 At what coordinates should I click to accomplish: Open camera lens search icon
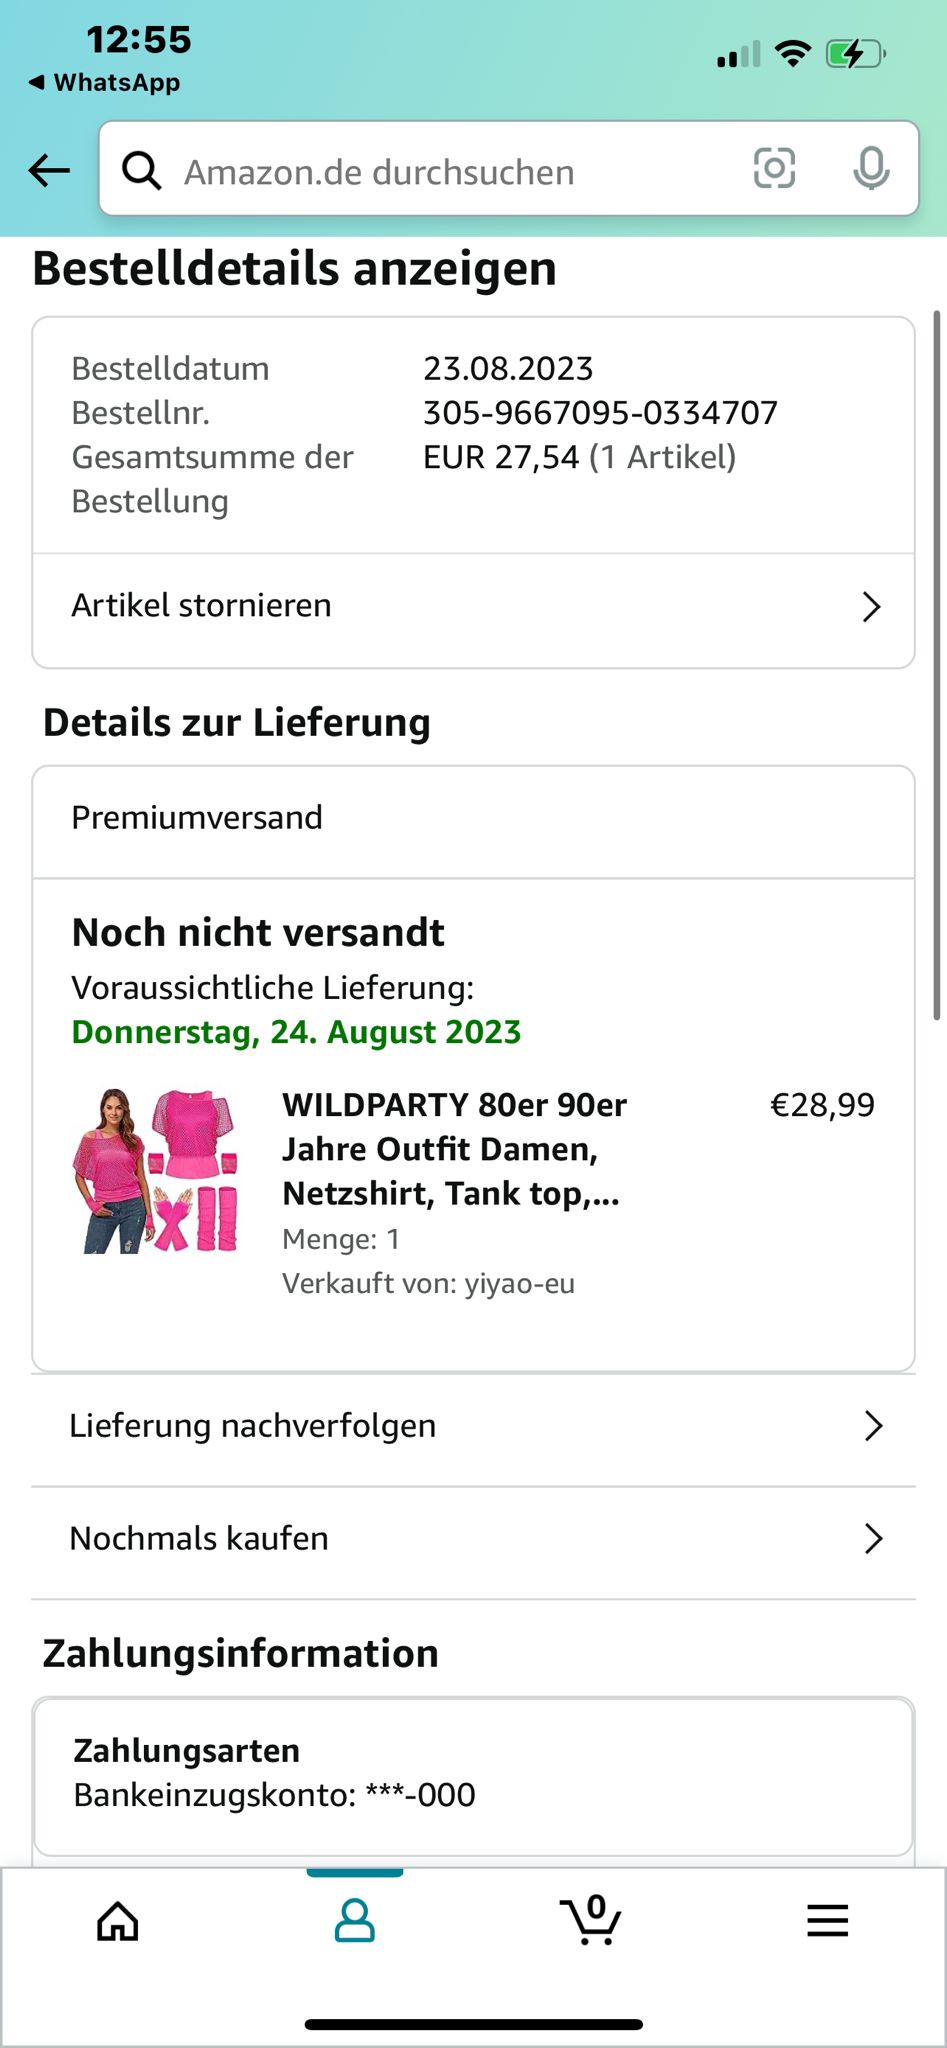click(x=774, y=168)
